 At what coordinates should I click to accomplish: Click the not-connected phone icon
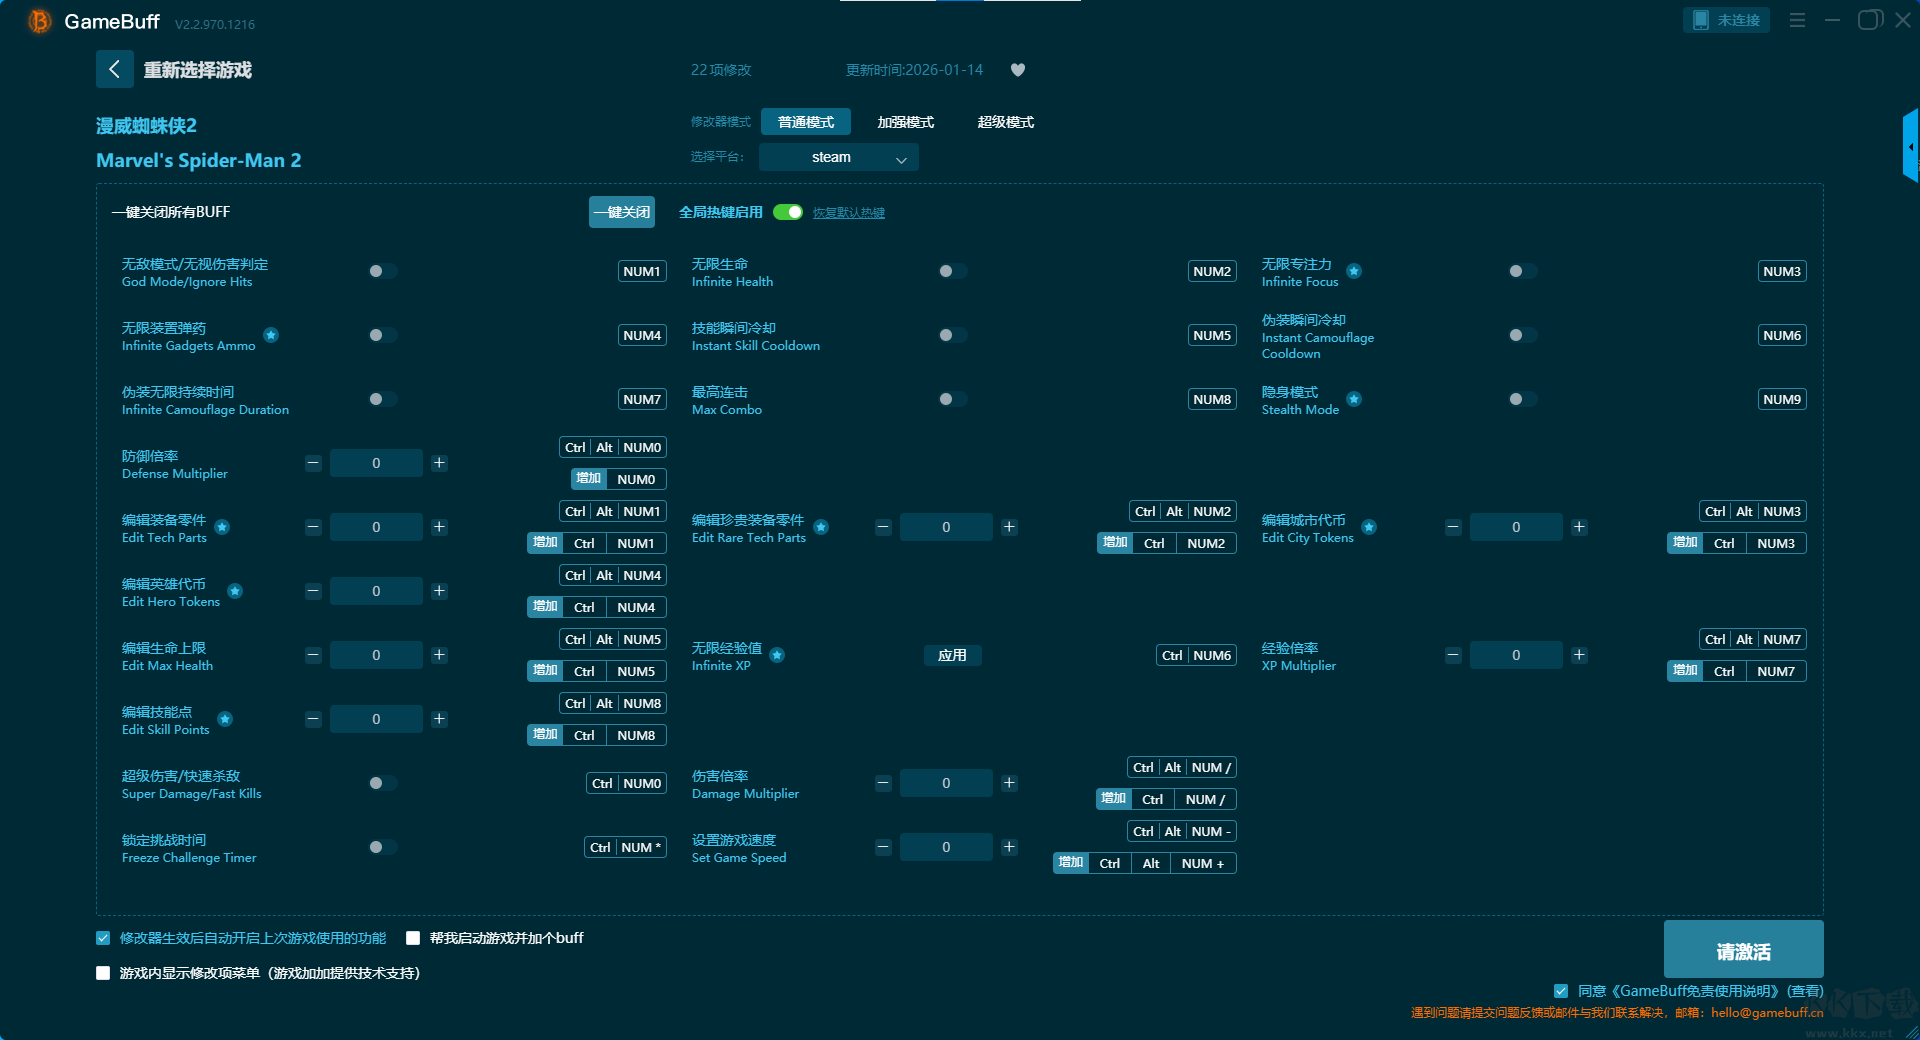pos(1700,20)
